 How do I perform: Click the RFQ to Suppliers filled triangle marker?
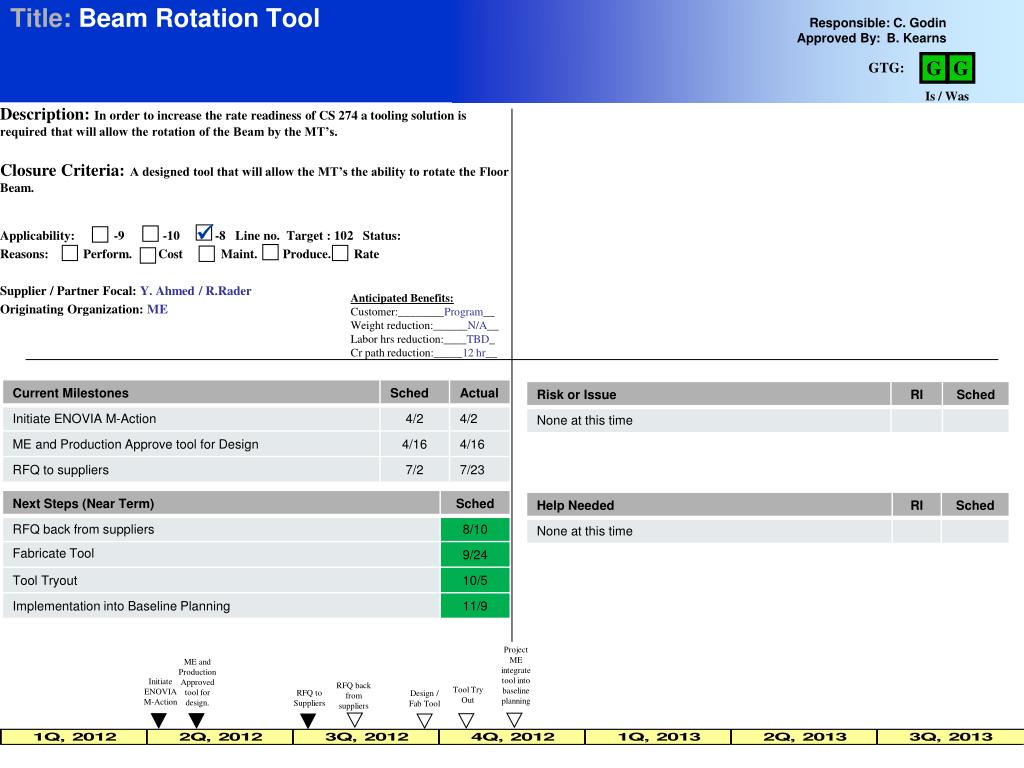(x=308, y=720)
